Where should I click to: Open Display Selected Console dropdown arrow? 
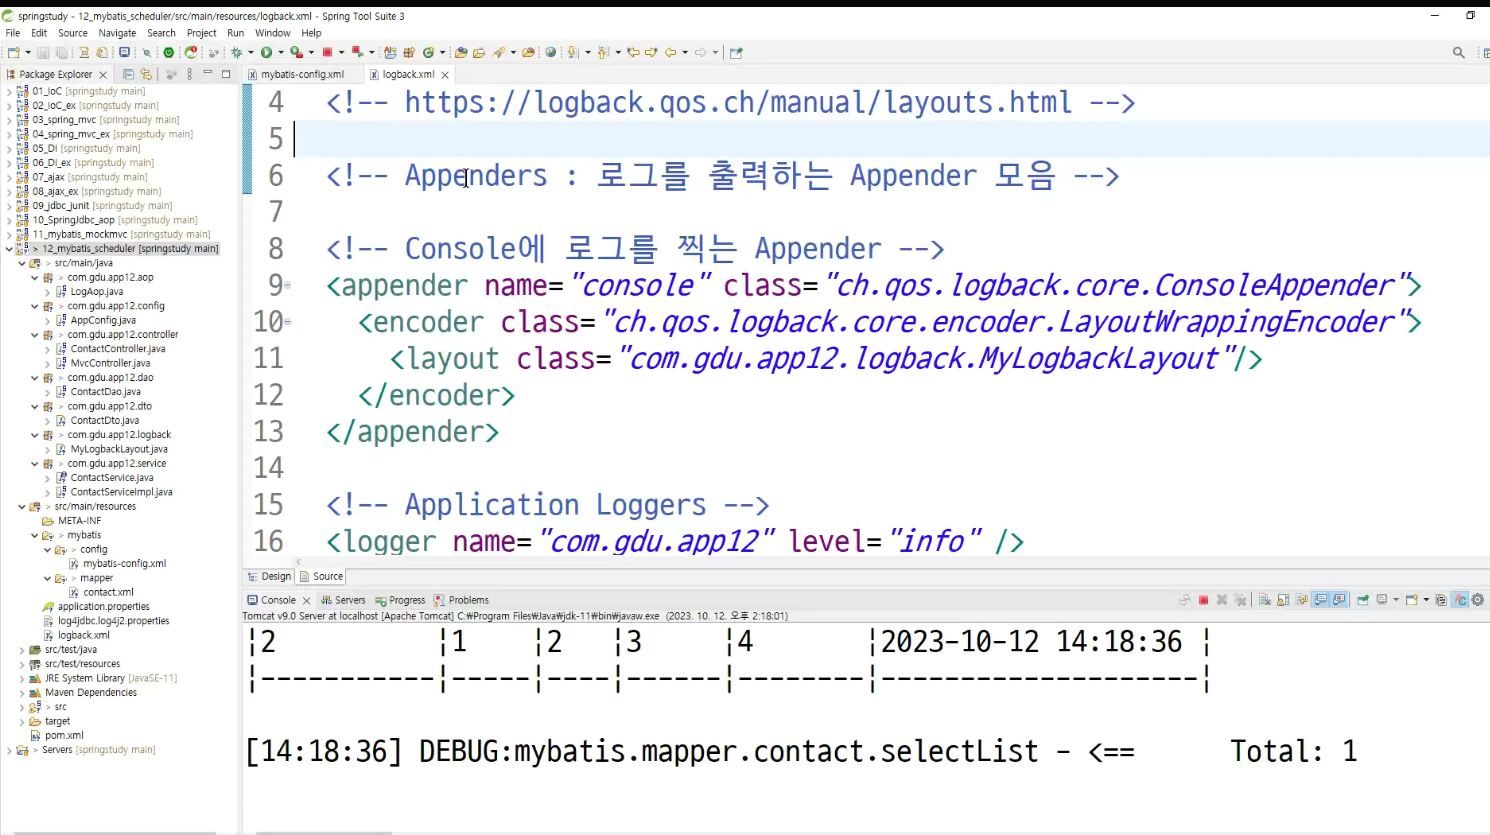[1396, 600]
